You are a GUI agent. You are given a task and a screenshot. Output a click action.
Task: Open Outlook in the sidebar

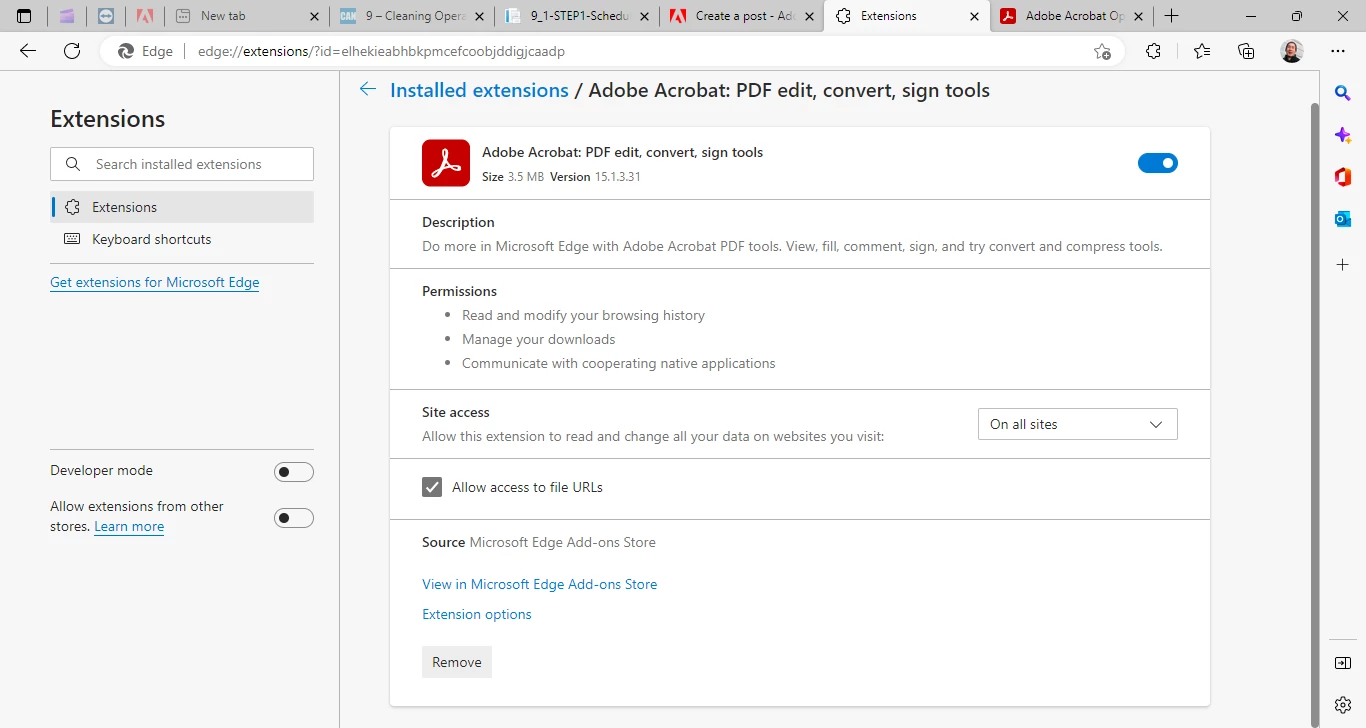click(1343, 219)
